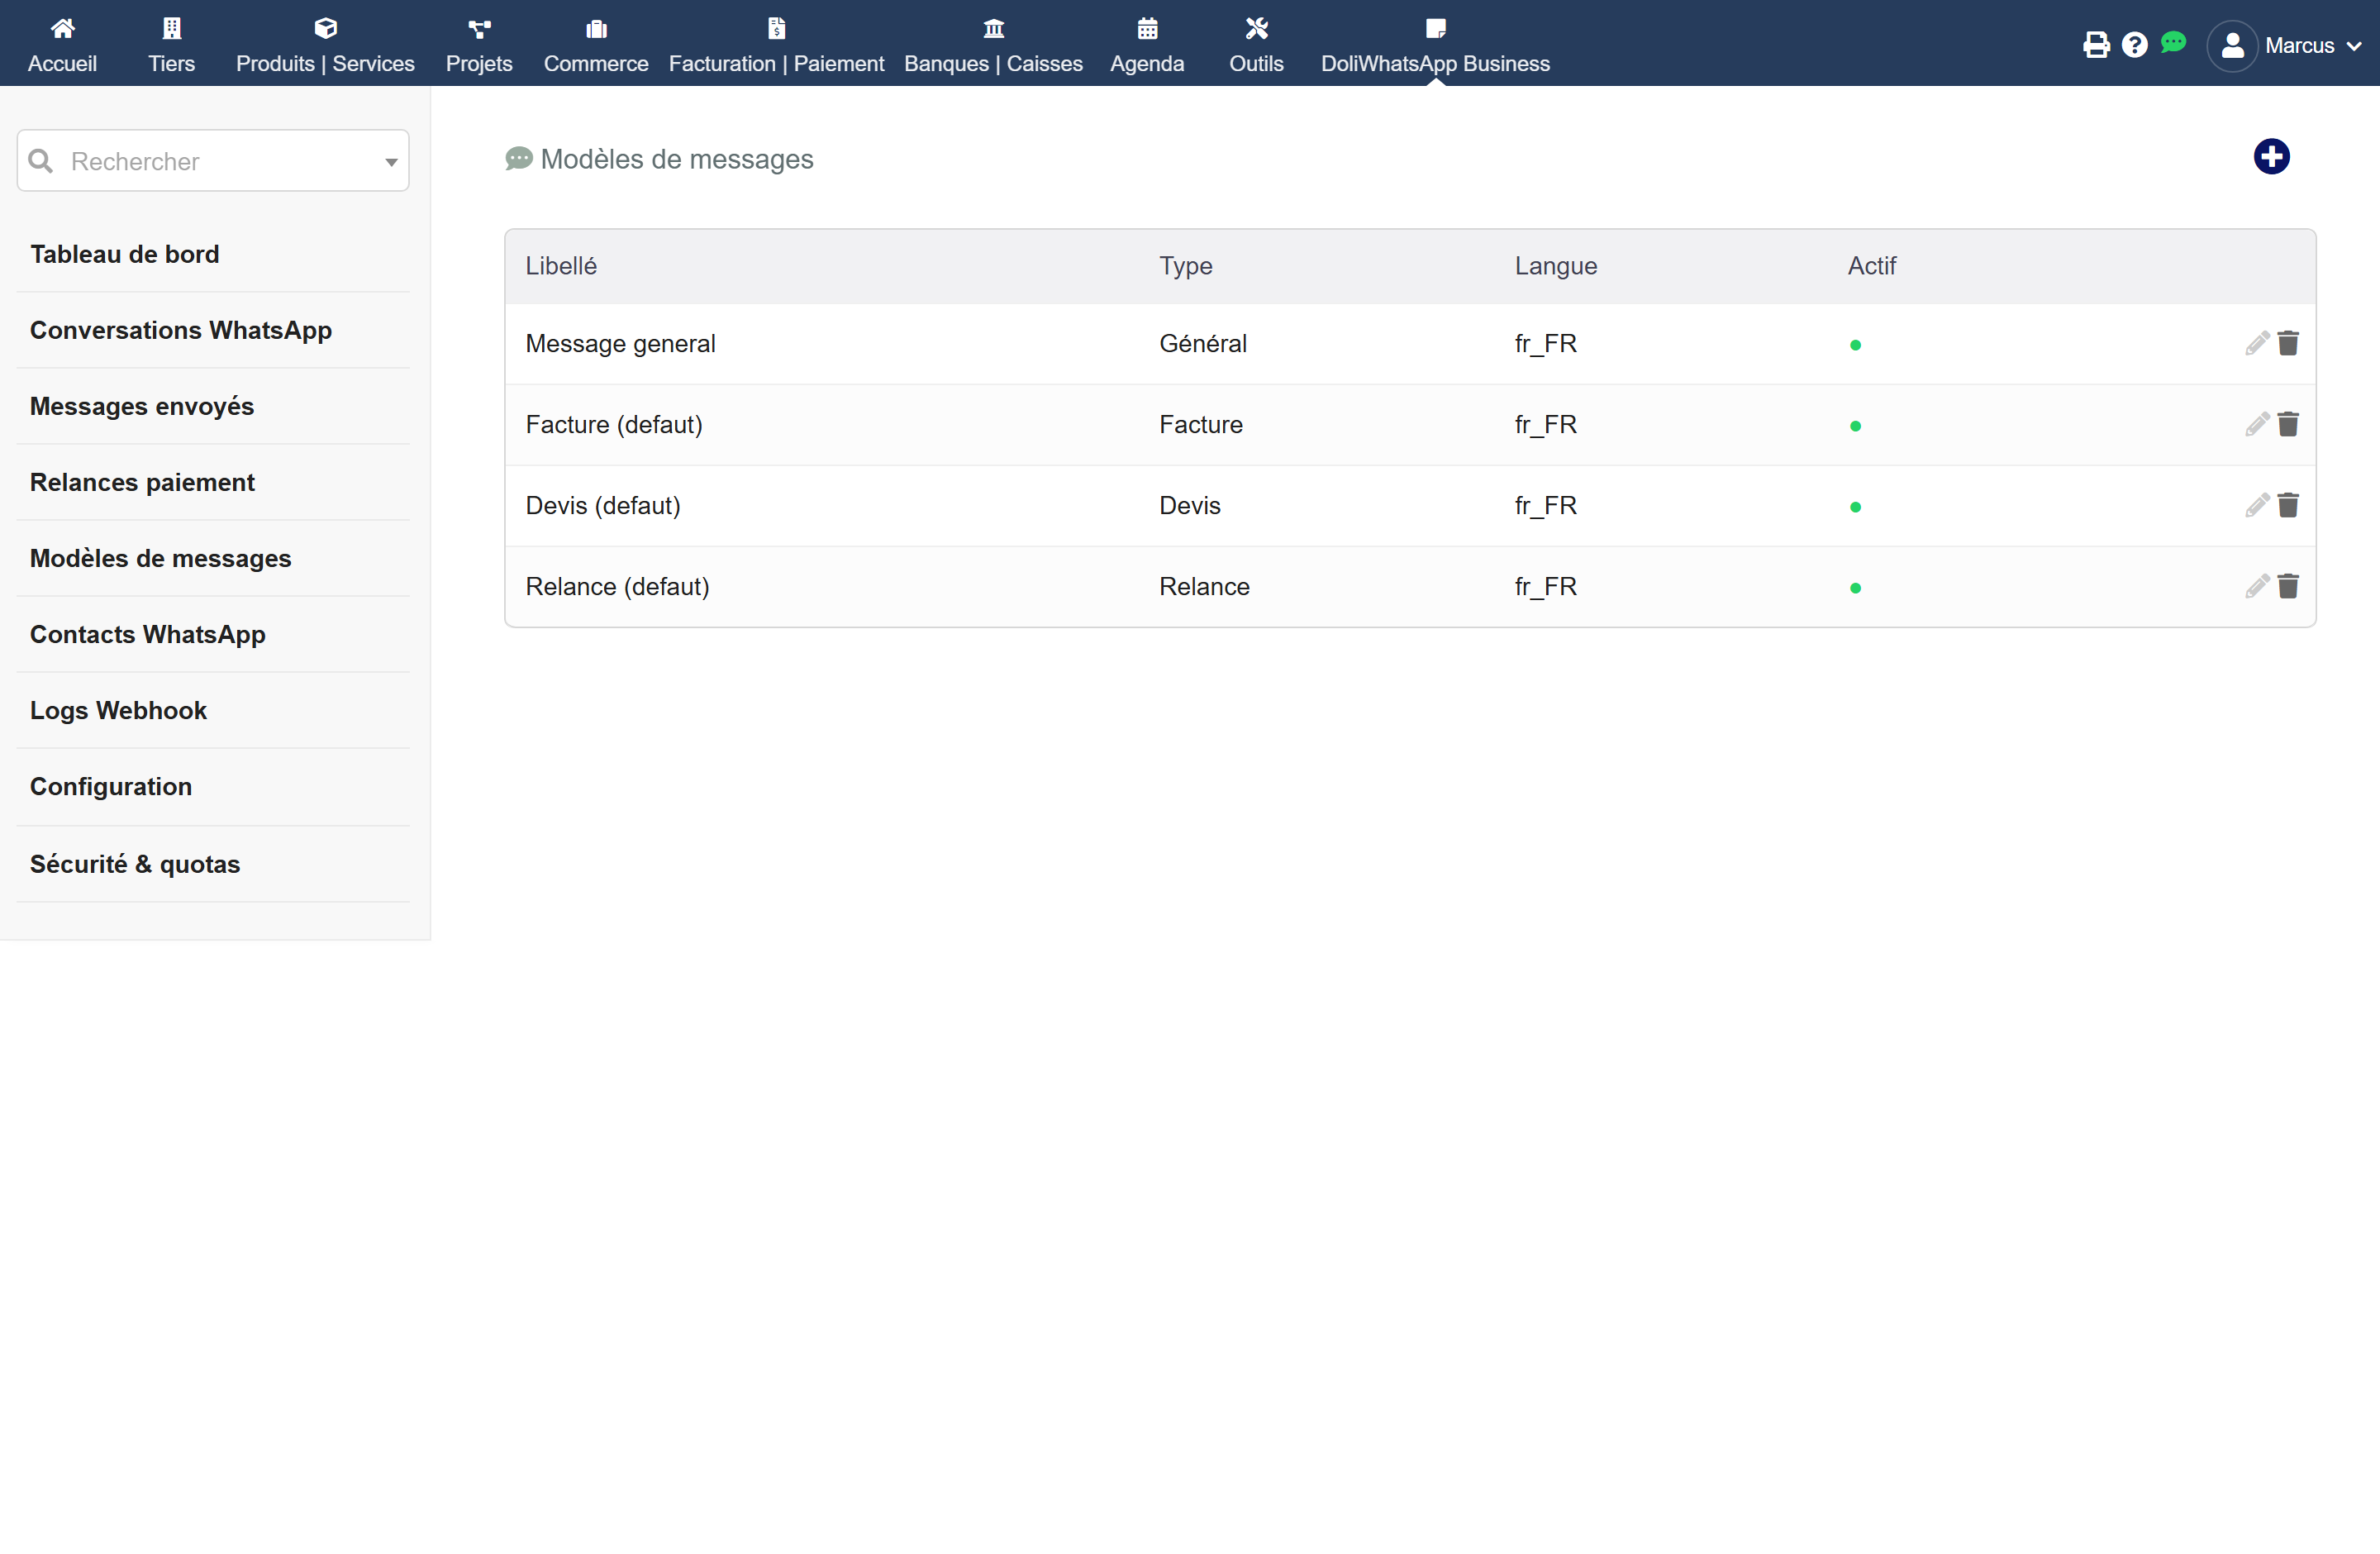Screen dimensions: 2380x1554
Task: Open the Marcus user menu
Action: point(2284,46)
